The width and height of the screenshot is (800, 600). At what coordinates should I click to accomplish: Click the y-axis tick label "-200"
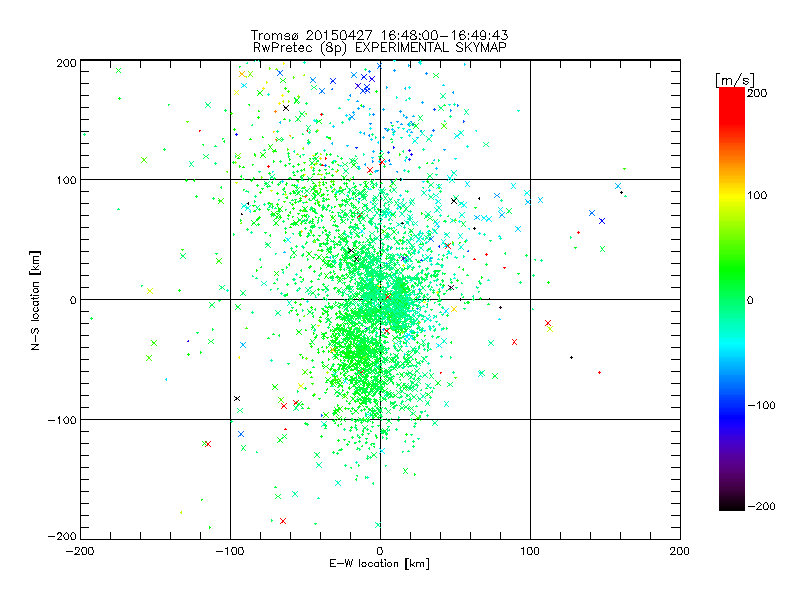62,536
